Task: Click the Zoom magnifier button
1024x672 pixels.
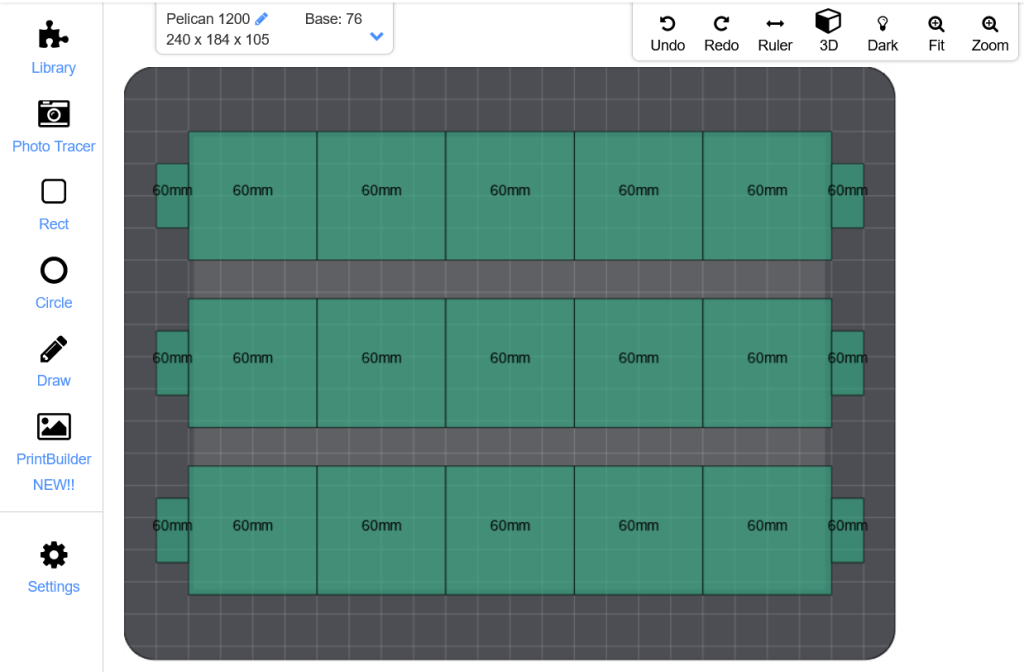Action: pos(990,24)
